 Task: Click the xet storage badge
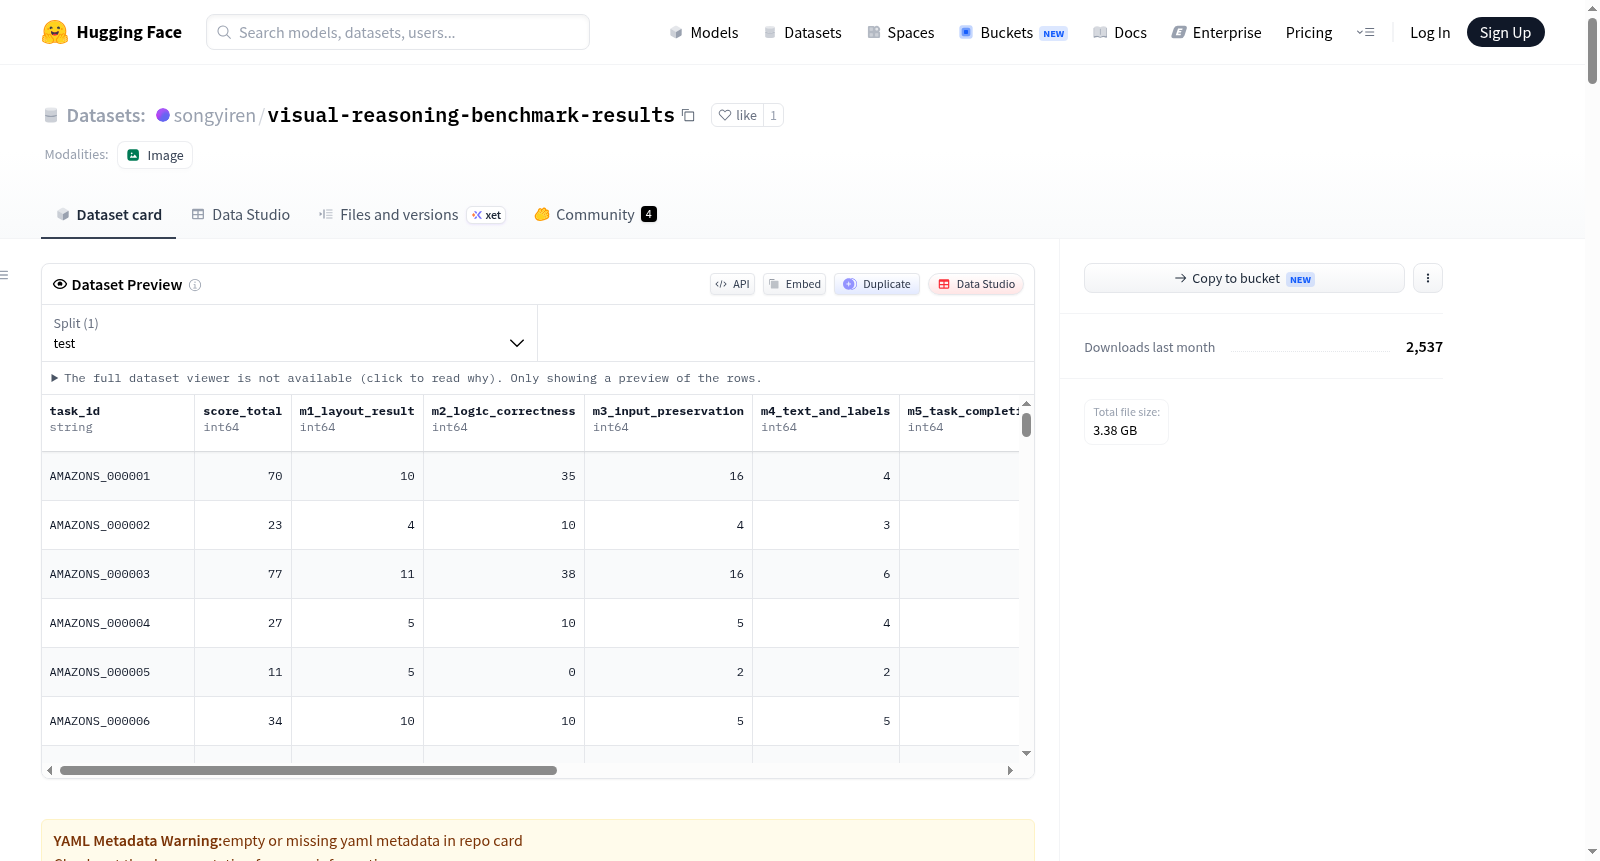click(487, 215)
